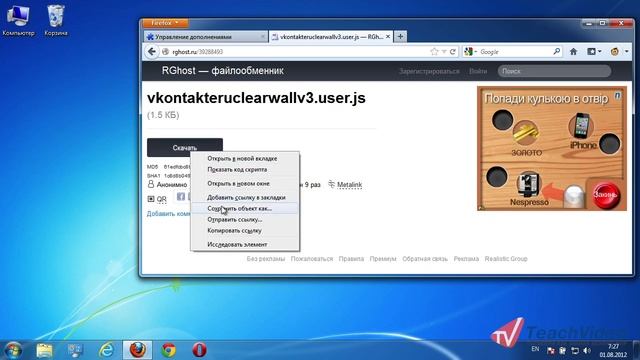Click the 'Войти' login link
640x360 pixels.
pyautogui.click(x=478, y=71)
